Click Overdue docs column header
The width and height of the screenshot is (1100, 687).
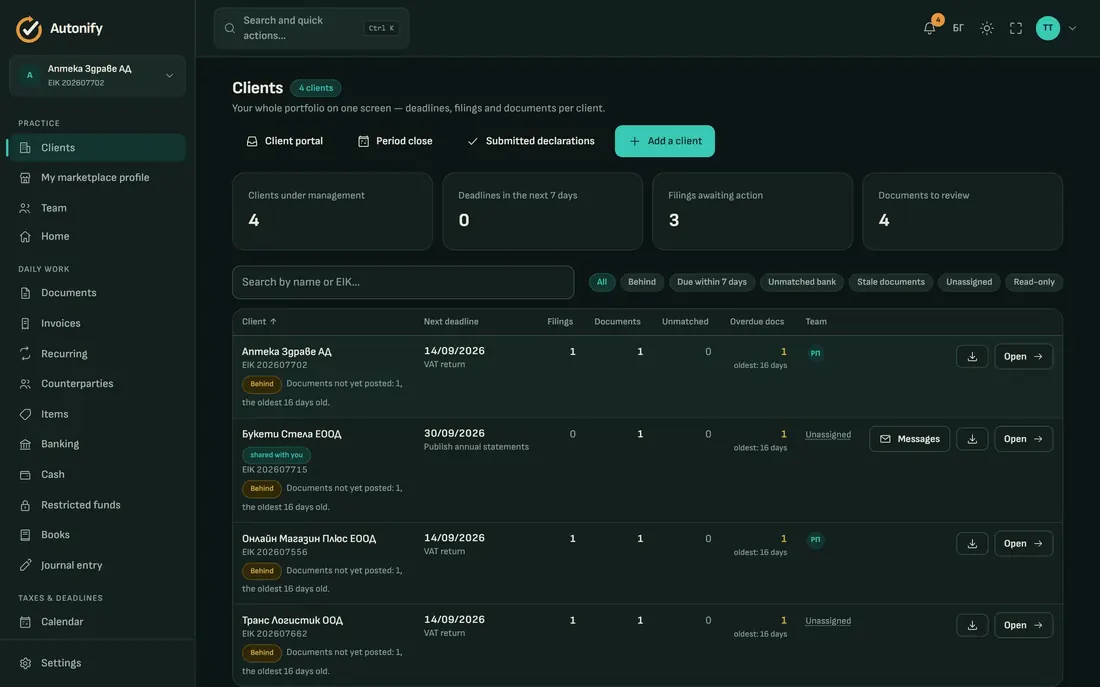coord(757,321)
